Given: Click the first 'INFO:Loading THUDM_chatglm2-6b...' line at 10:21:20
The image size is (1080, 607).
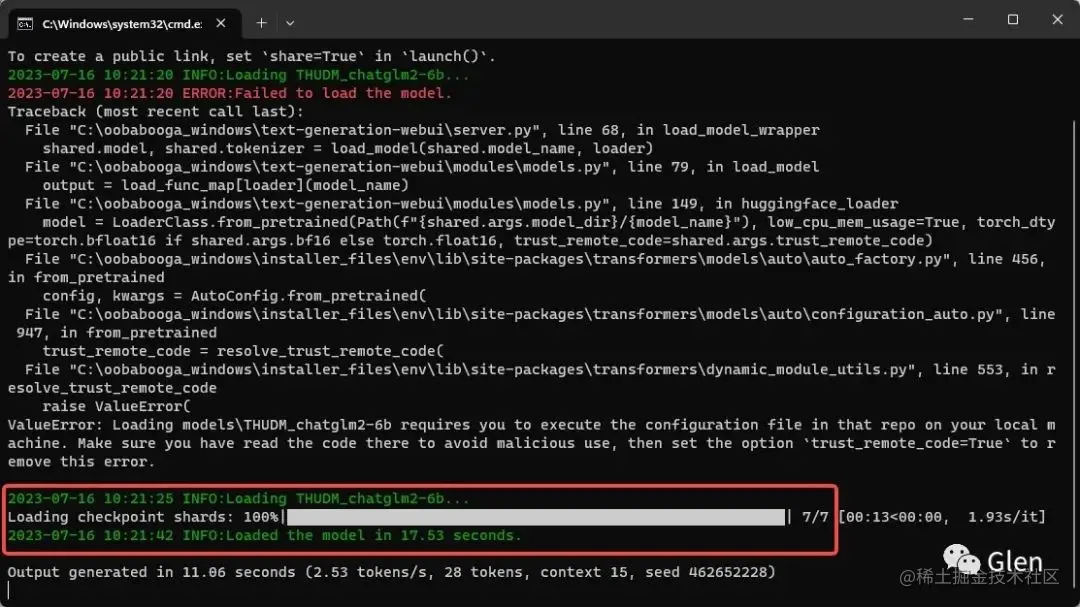Looking at the screenshot, I should pyautogui.click(x=238, y=74).
